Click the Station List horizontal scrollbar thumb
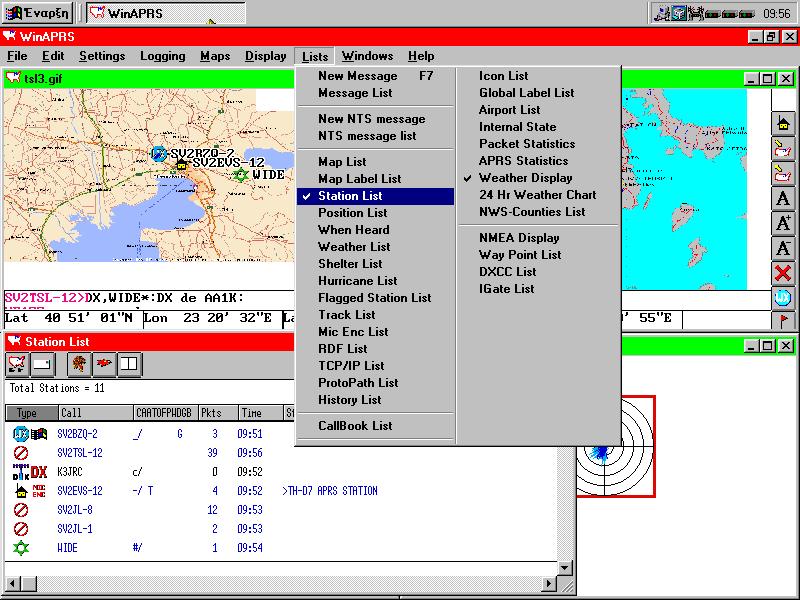The height and width of the screenshot is (600, 800). 29,583
